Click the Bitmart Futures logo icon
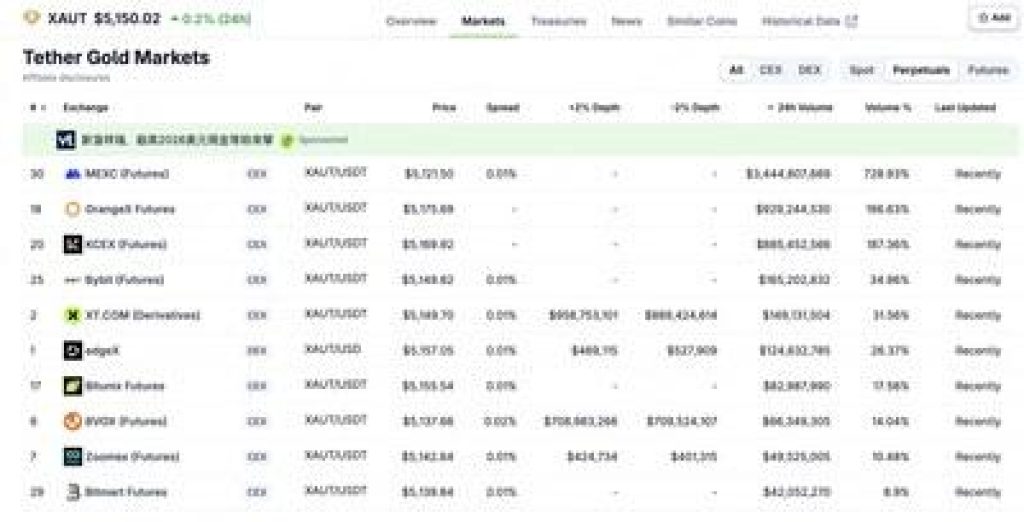This screenshot has width=1024, height=522. tap(72, 491)
